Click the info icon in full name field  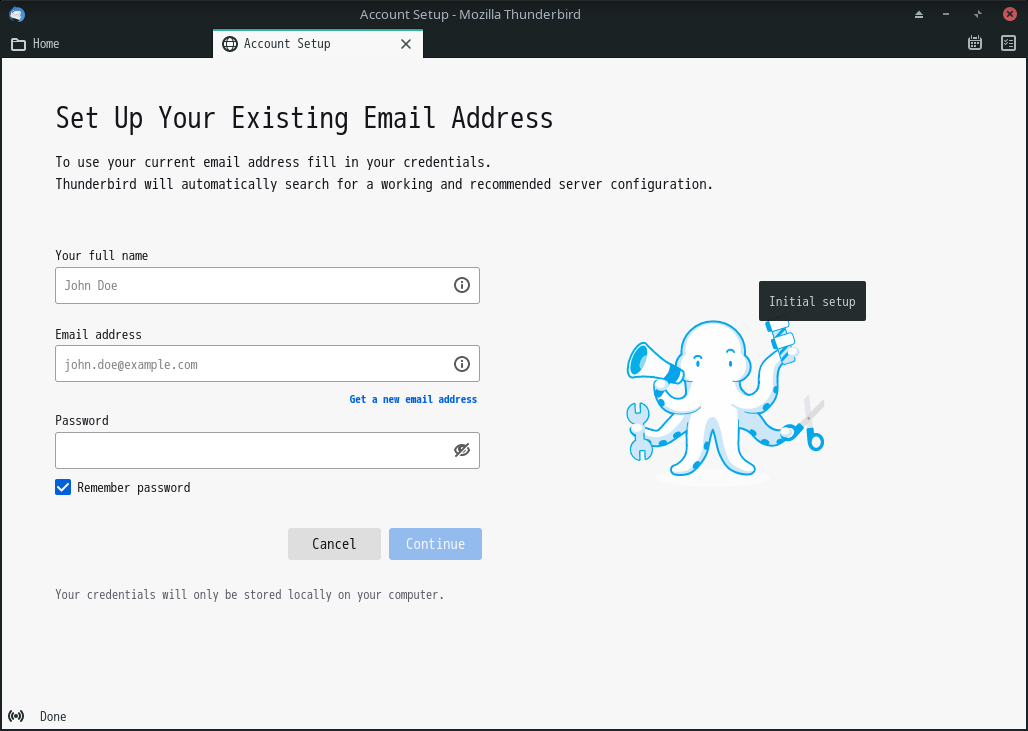click(462, 285)
